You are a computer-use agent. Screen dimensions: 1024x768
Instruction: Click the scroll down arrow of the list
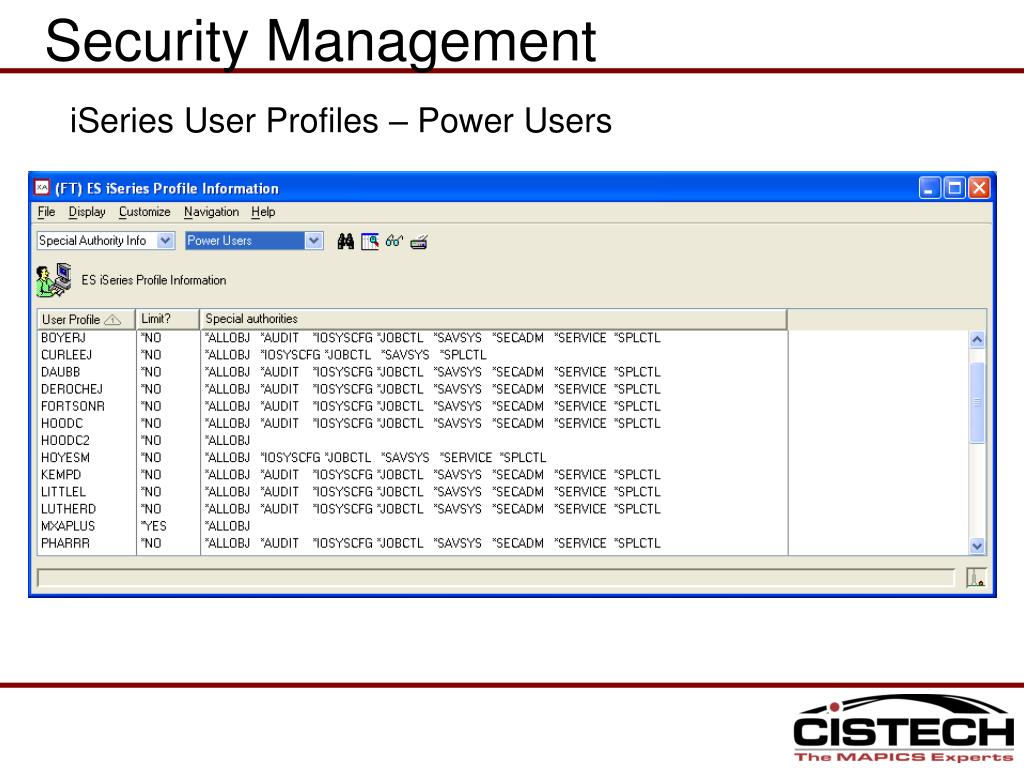(x=977, y=546)
